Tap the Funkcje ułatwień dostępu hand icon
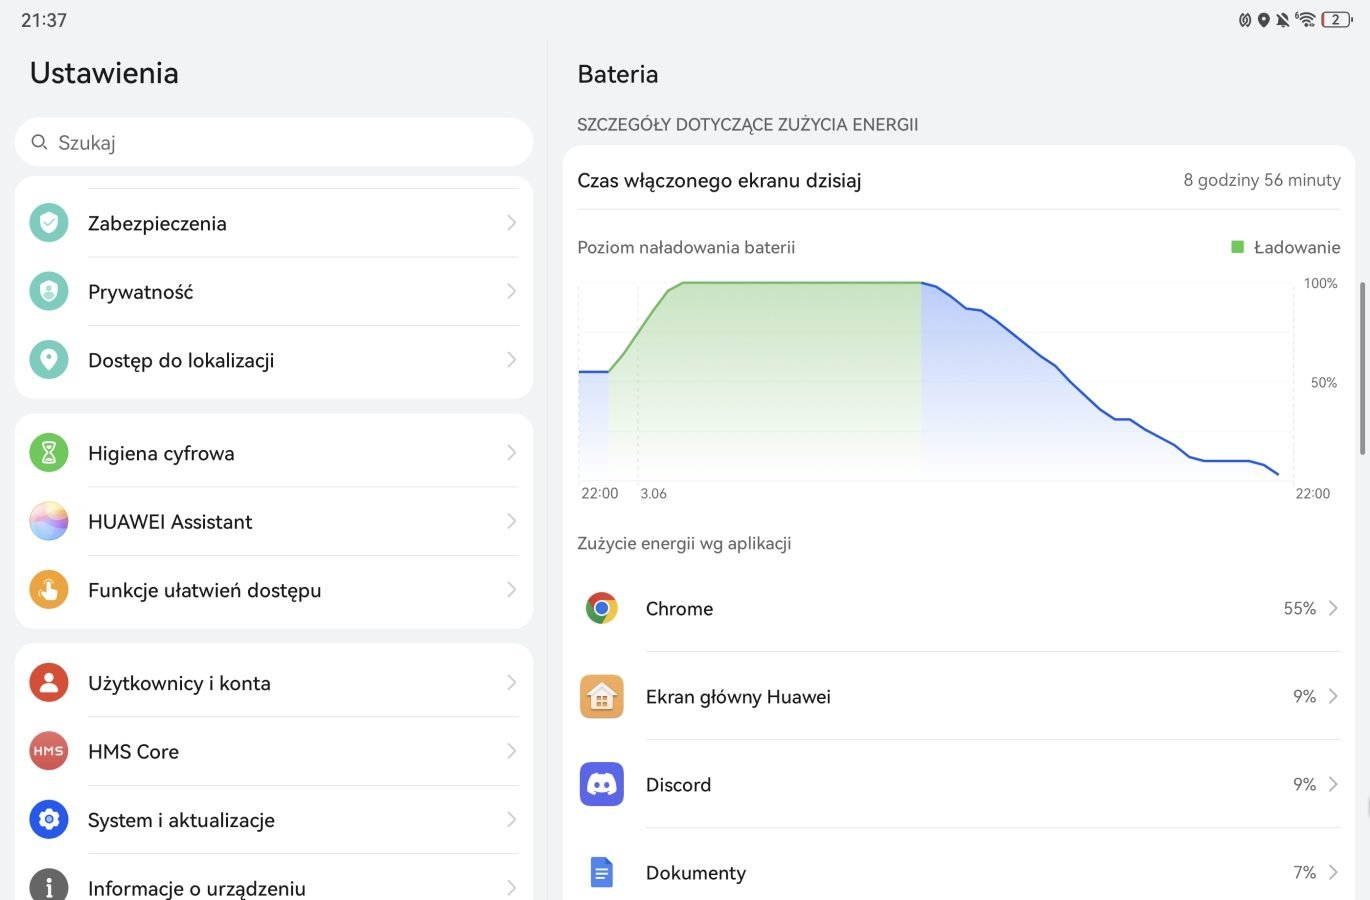The image size is (1370, 900). coord(49,590)
